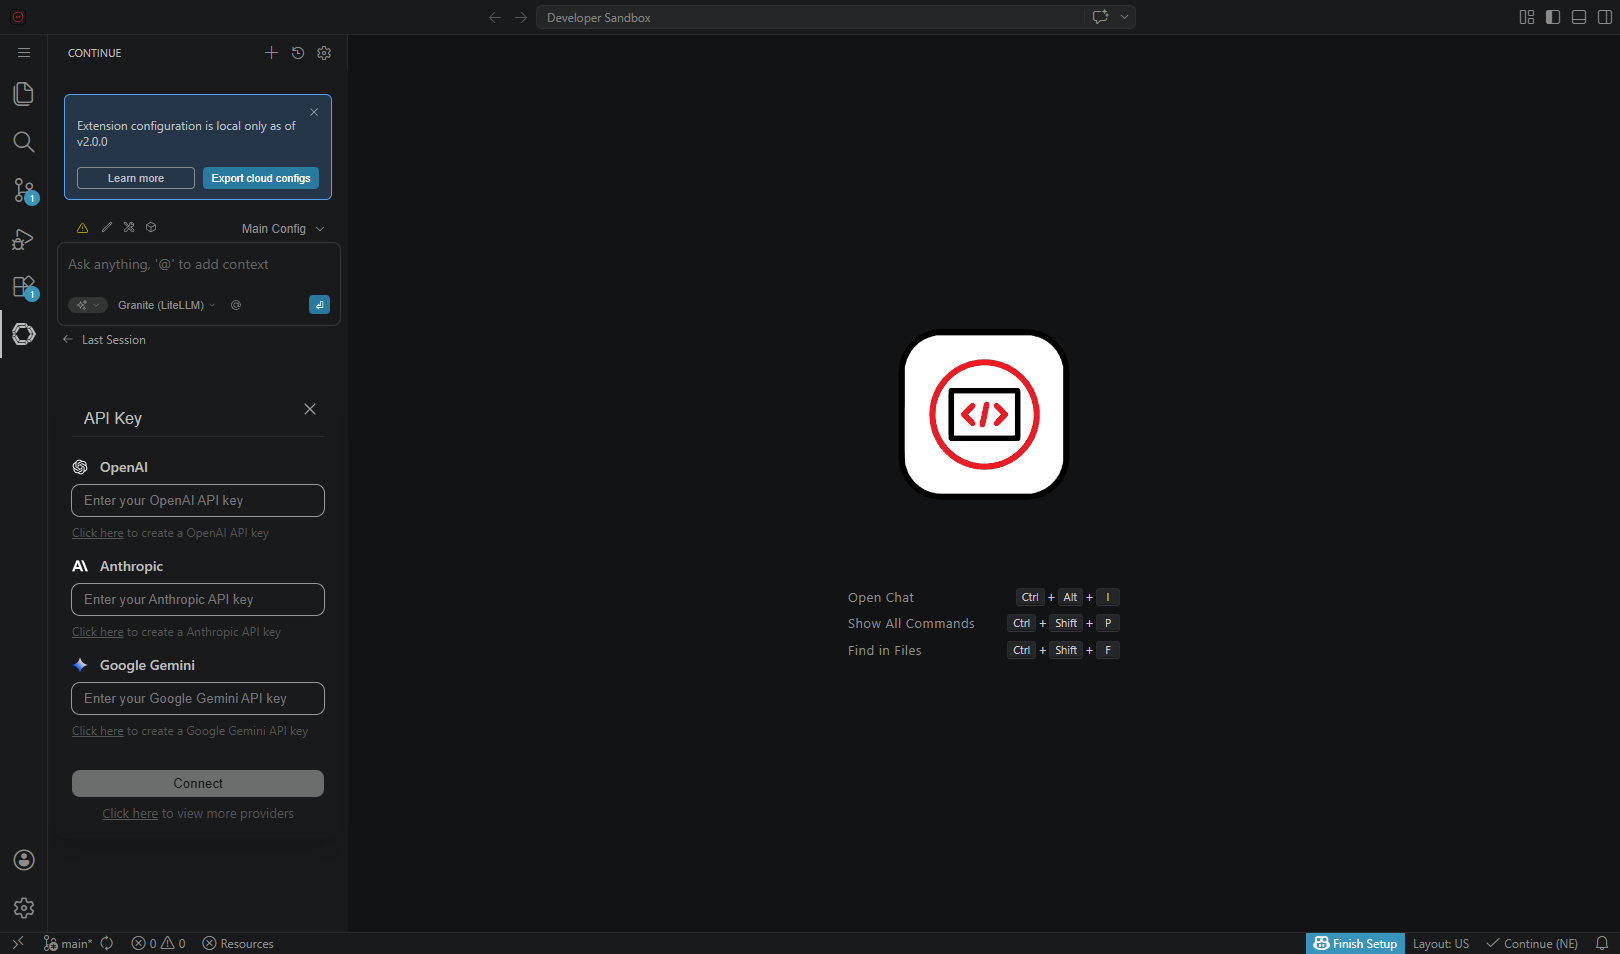Screen dimensions: 1620x954
Task: Toggle secondary side bar visibility
Action: pyautogui.click(x=1605, y=17)
